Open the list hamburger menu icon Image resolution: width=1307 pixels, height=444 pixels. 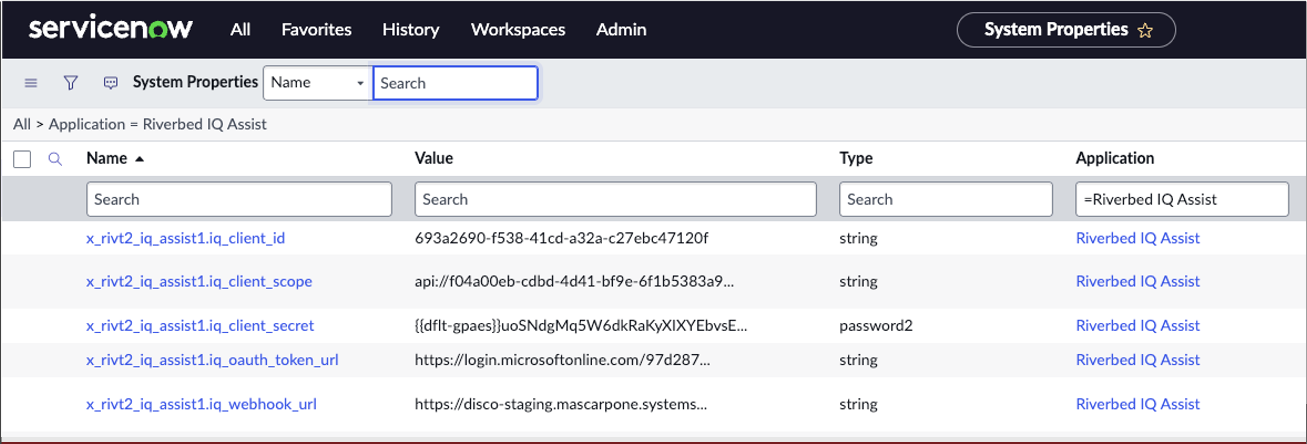click(x=31, y=83)
